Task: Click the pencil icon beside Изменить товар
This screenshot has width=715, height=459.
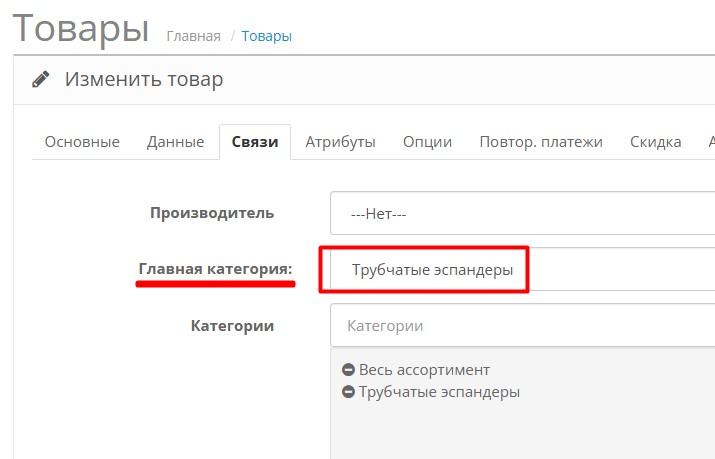Action: pos(40,79)
